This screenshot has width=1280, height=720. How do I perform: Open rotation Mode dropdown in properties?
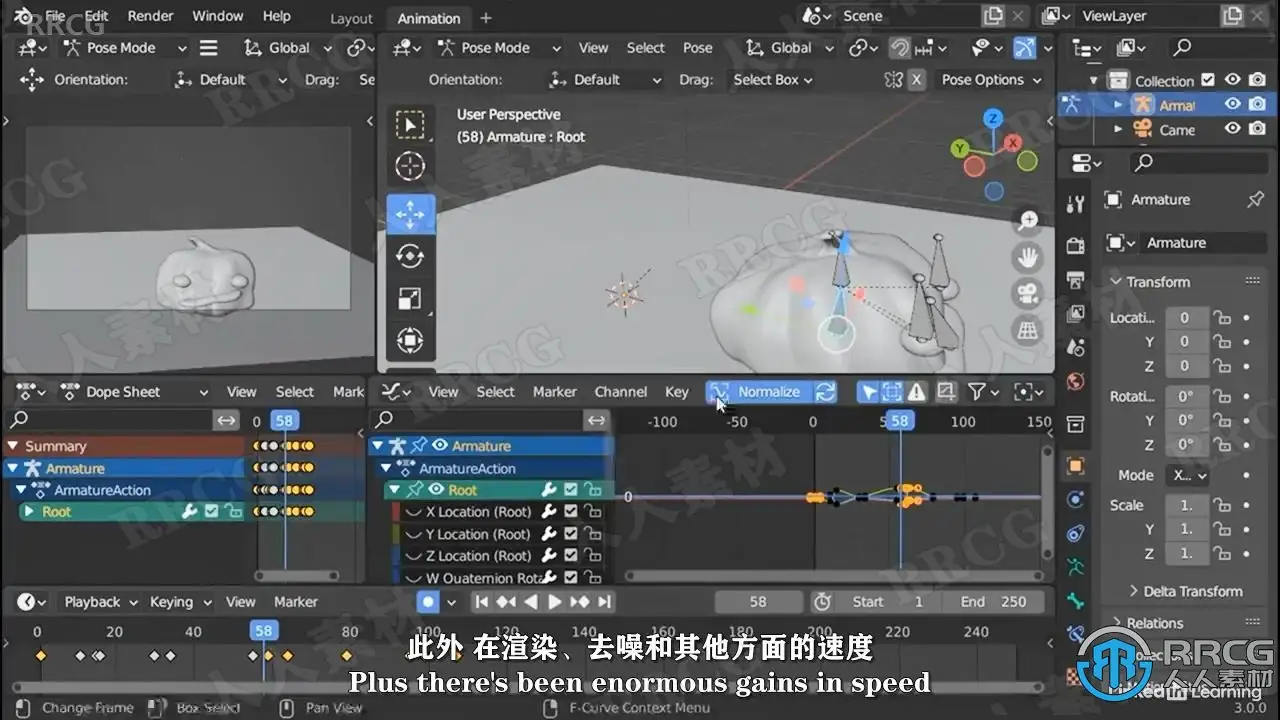coord(1189,476)
